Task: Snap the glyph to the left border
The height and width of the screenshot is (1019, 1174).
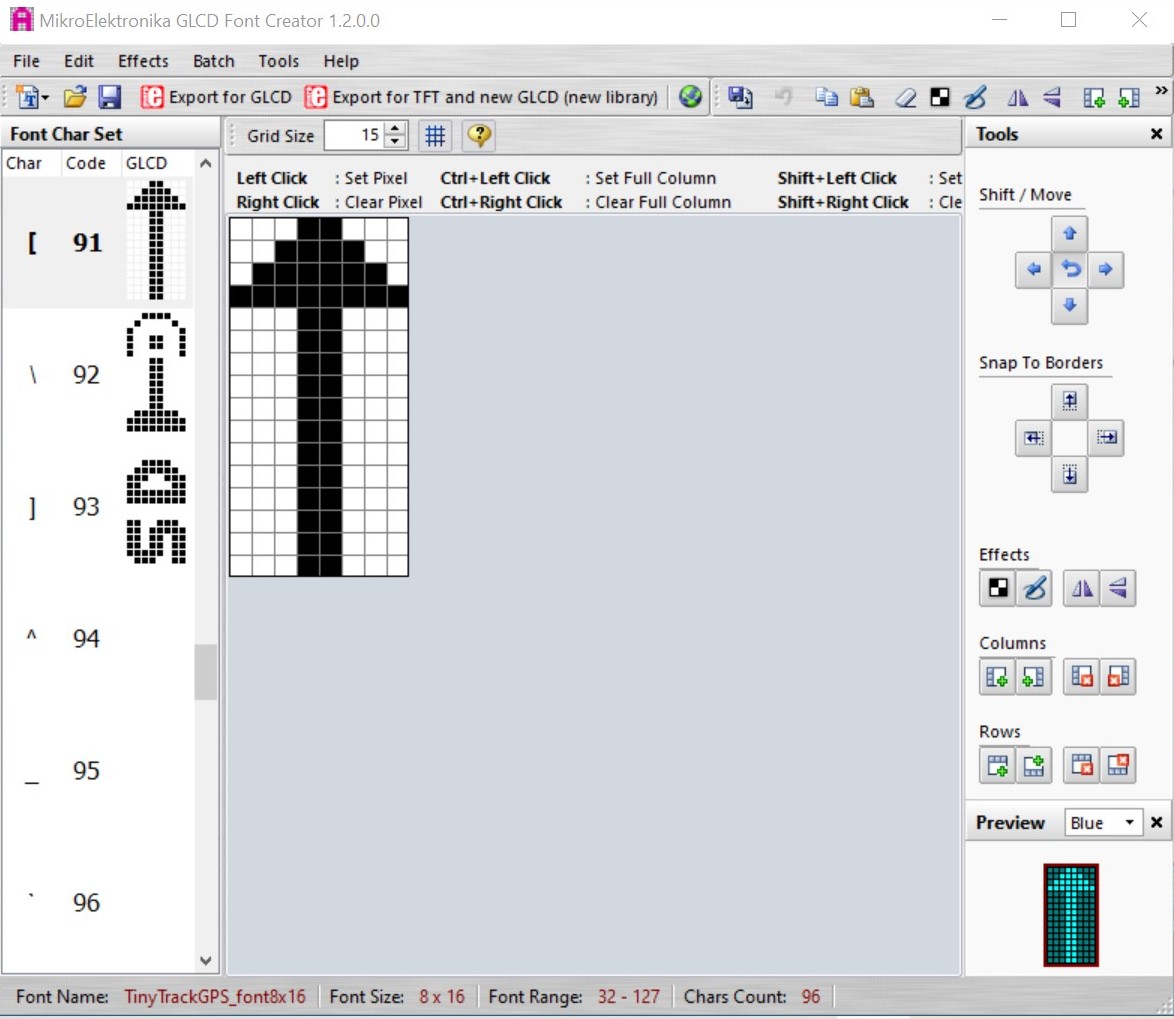Action: 1033,437
